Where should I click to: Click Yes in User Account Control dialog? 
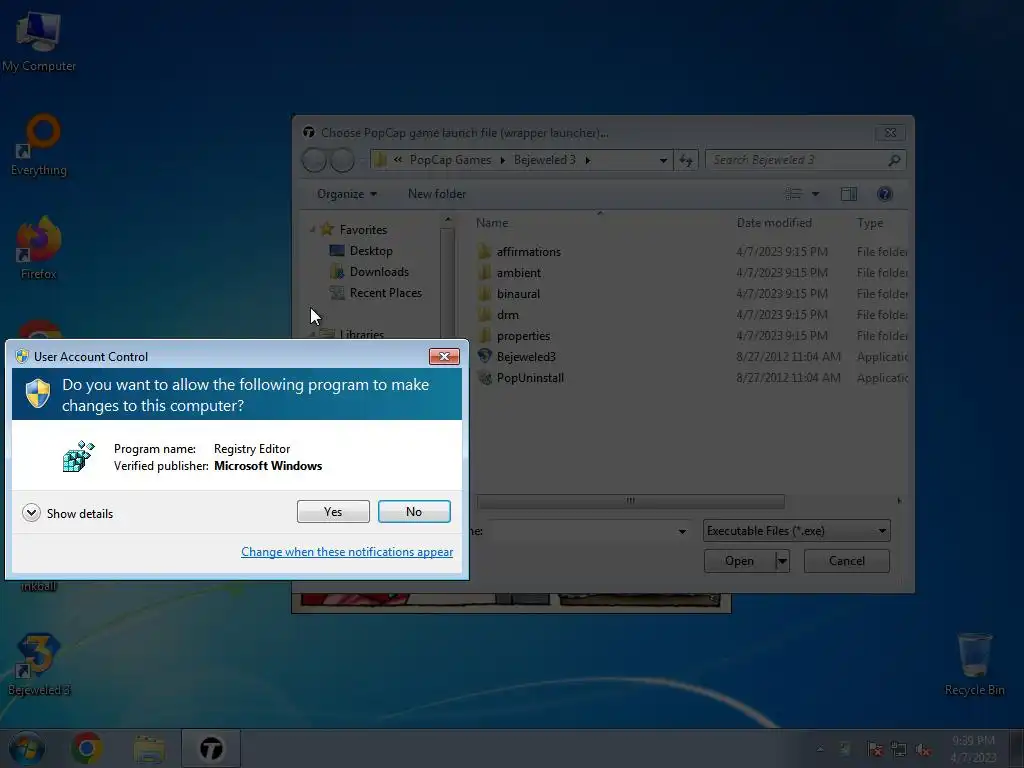coord(333,511)
